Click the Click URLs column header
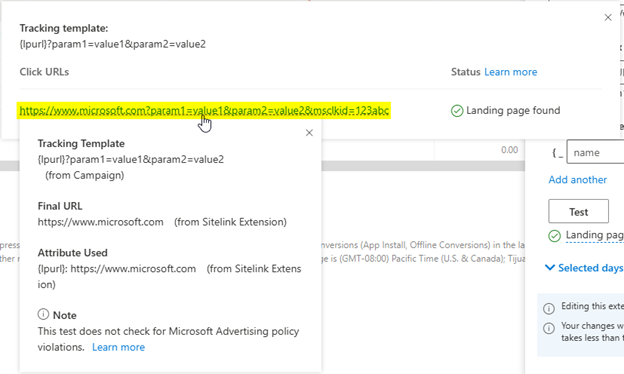 [44, 72]
